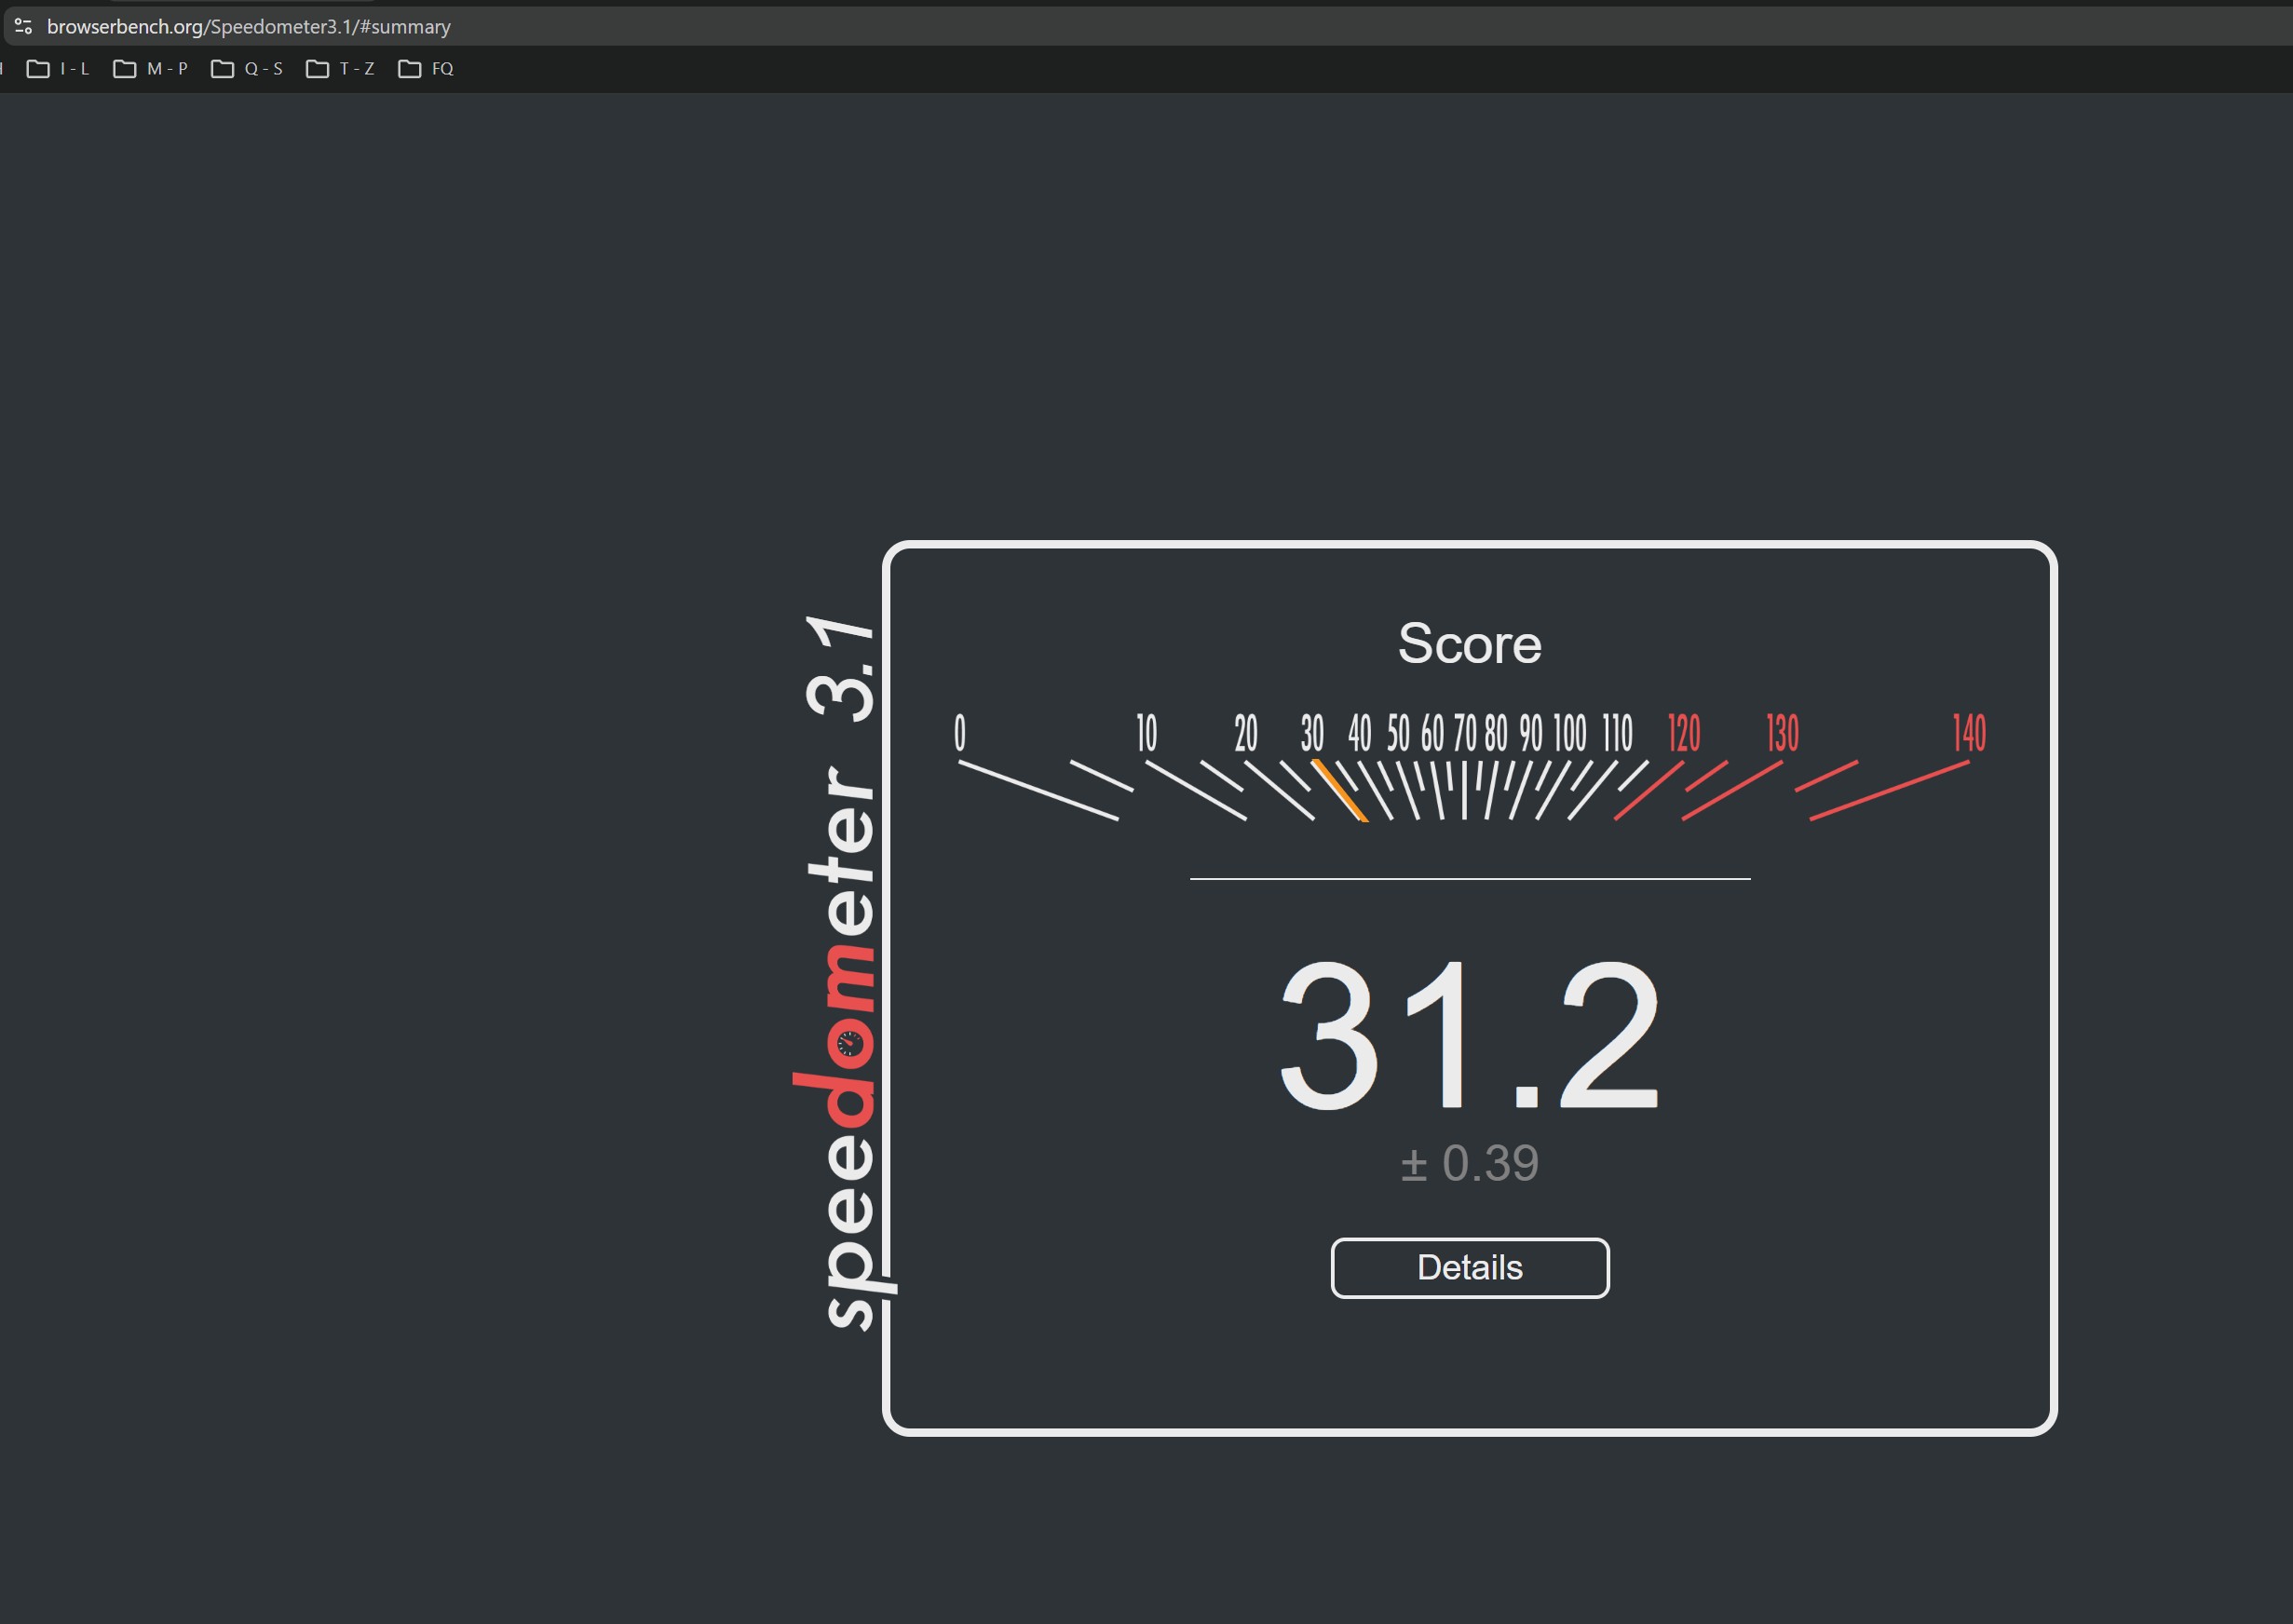2293x1624 pixels.
Task: Open the Q - S bookmarks folder
Action: coord(248,69)
